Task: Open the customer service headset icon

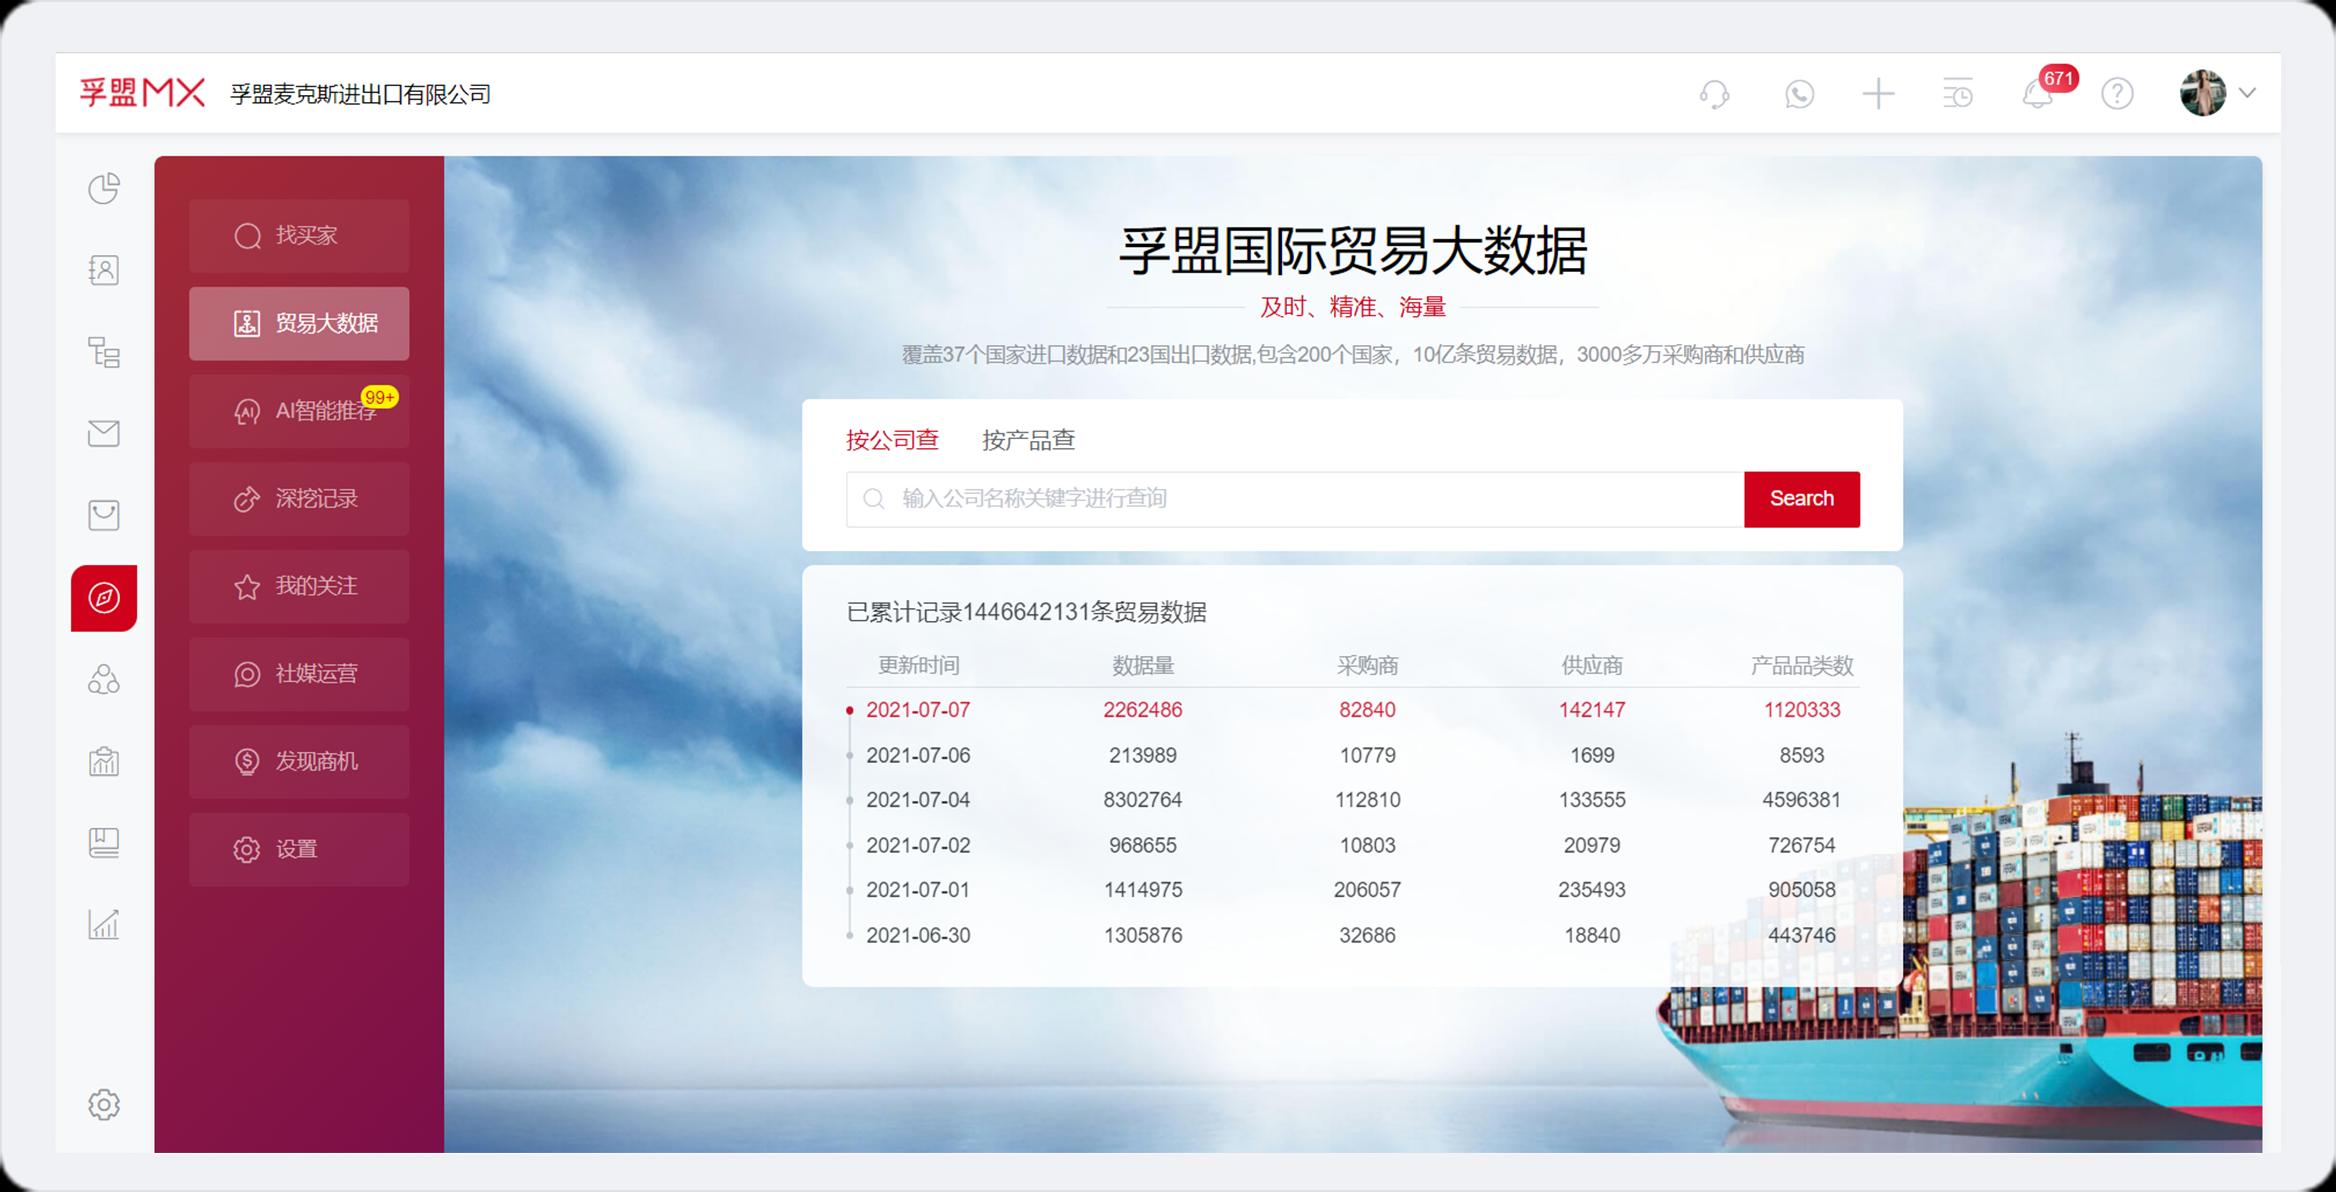Action: (1714, 93)
